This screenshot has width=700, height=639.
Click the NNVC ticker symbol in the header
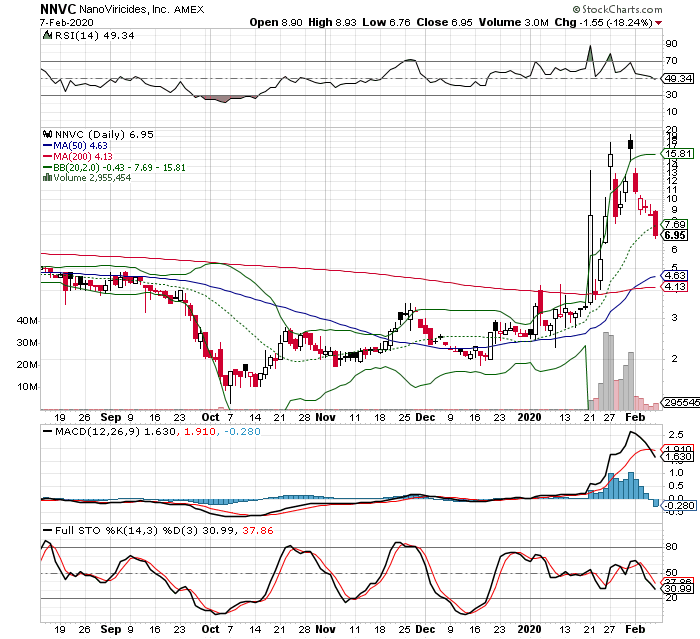pyautogui.click(x=58, y=9)
